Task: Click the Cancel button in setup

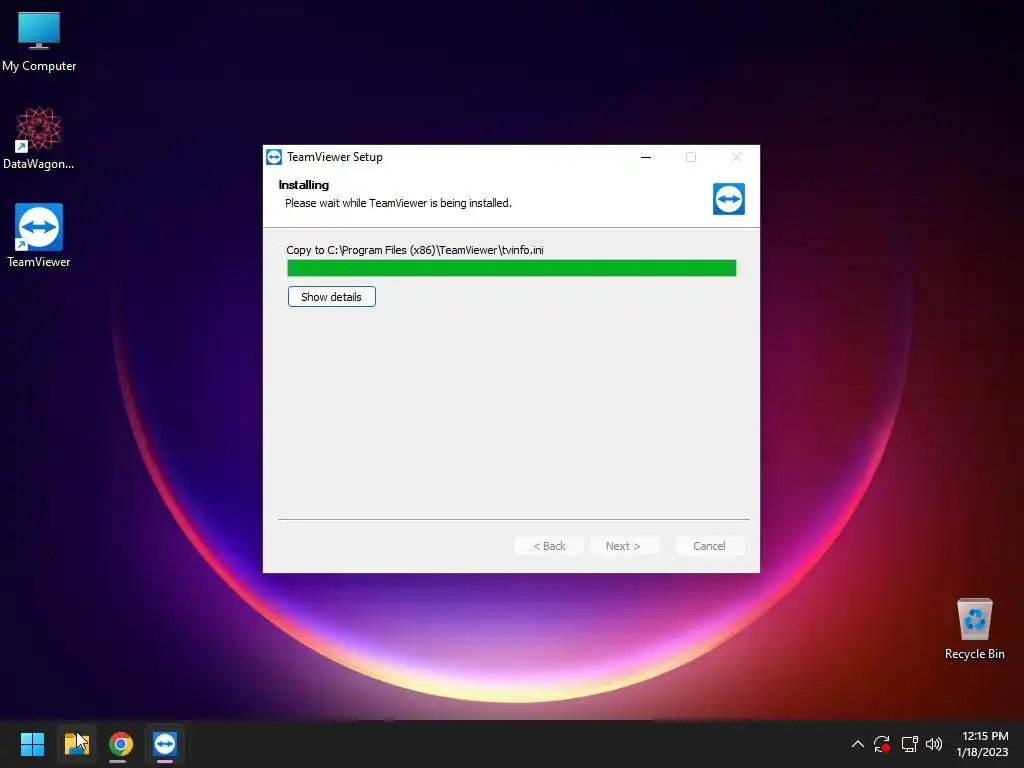Action: pyautogui.click(x=709, y=546)
